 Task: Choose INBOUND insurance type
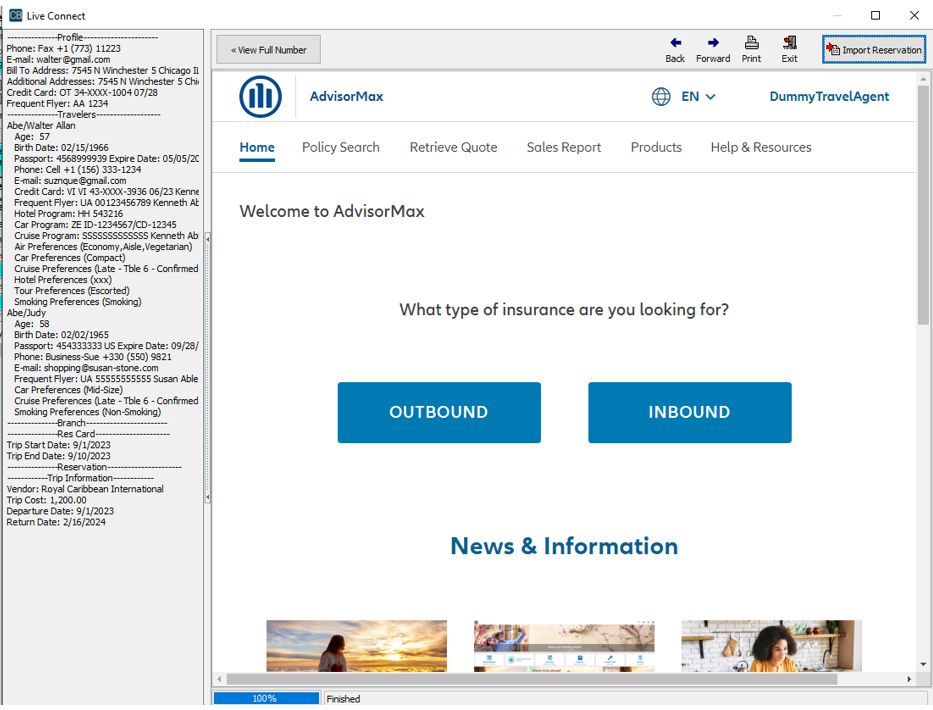(x=690, y=412)
